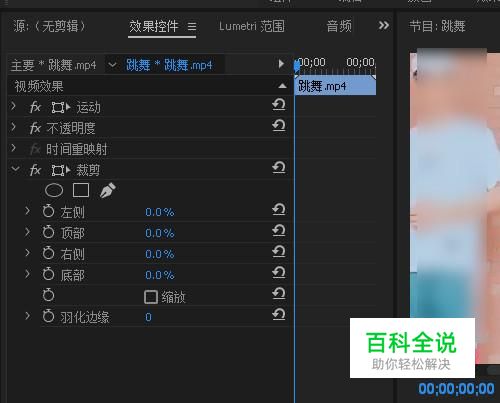Toggle timeline view with the play triangle
The width and height of the screenshot is (500, 403).
tap(281, 64)
